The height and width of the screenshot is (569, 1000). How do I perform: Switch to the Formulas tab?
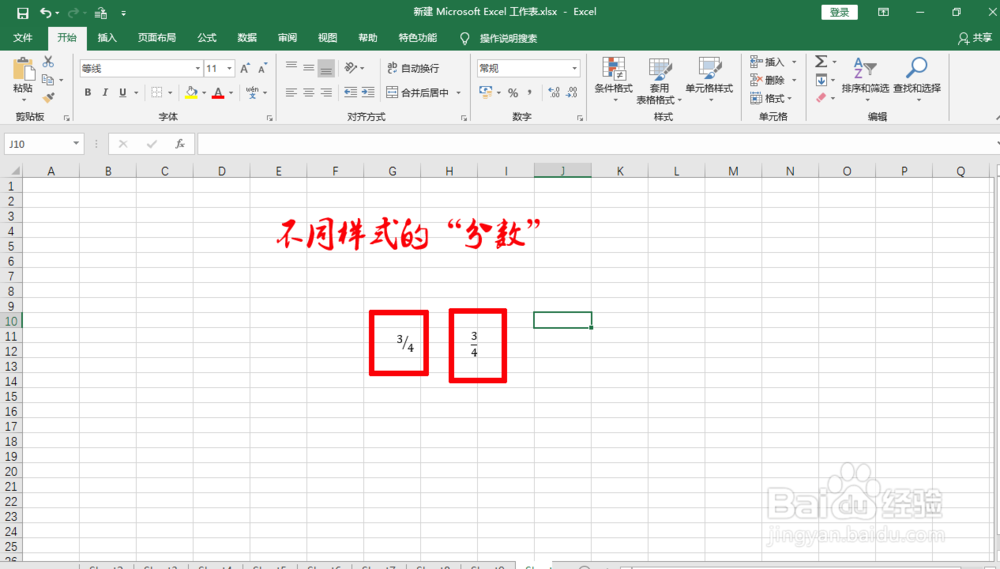(207, 38)
